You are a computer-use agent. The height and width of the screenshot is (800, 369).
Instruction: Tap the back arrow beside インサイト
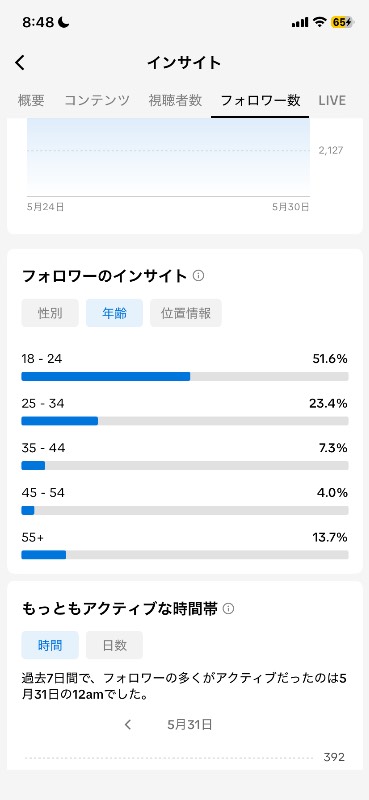20,63
